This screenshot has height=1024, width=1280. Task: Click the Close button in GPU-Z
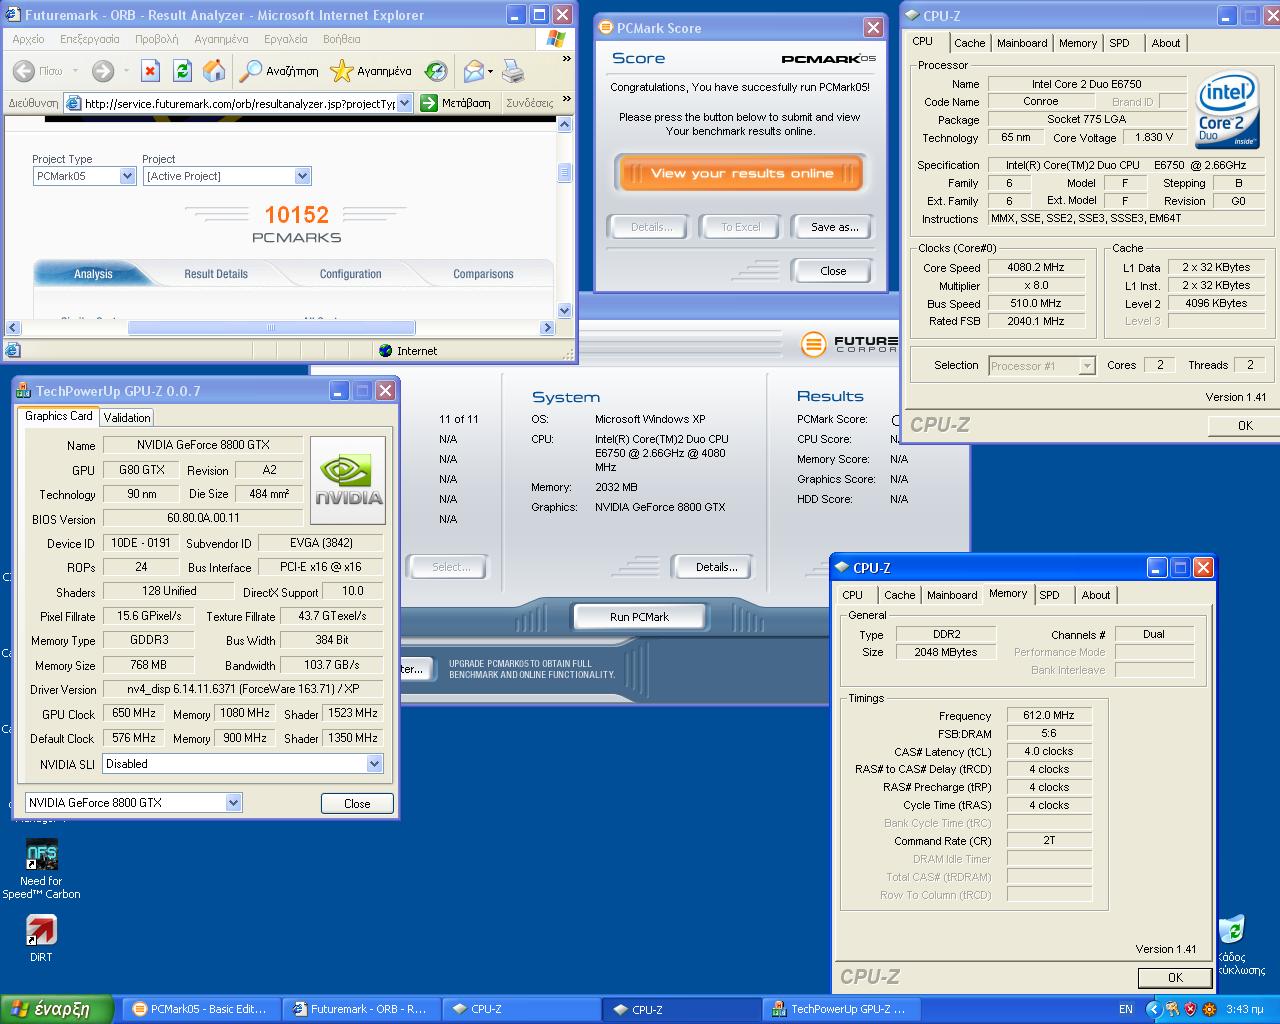point(357,804)
